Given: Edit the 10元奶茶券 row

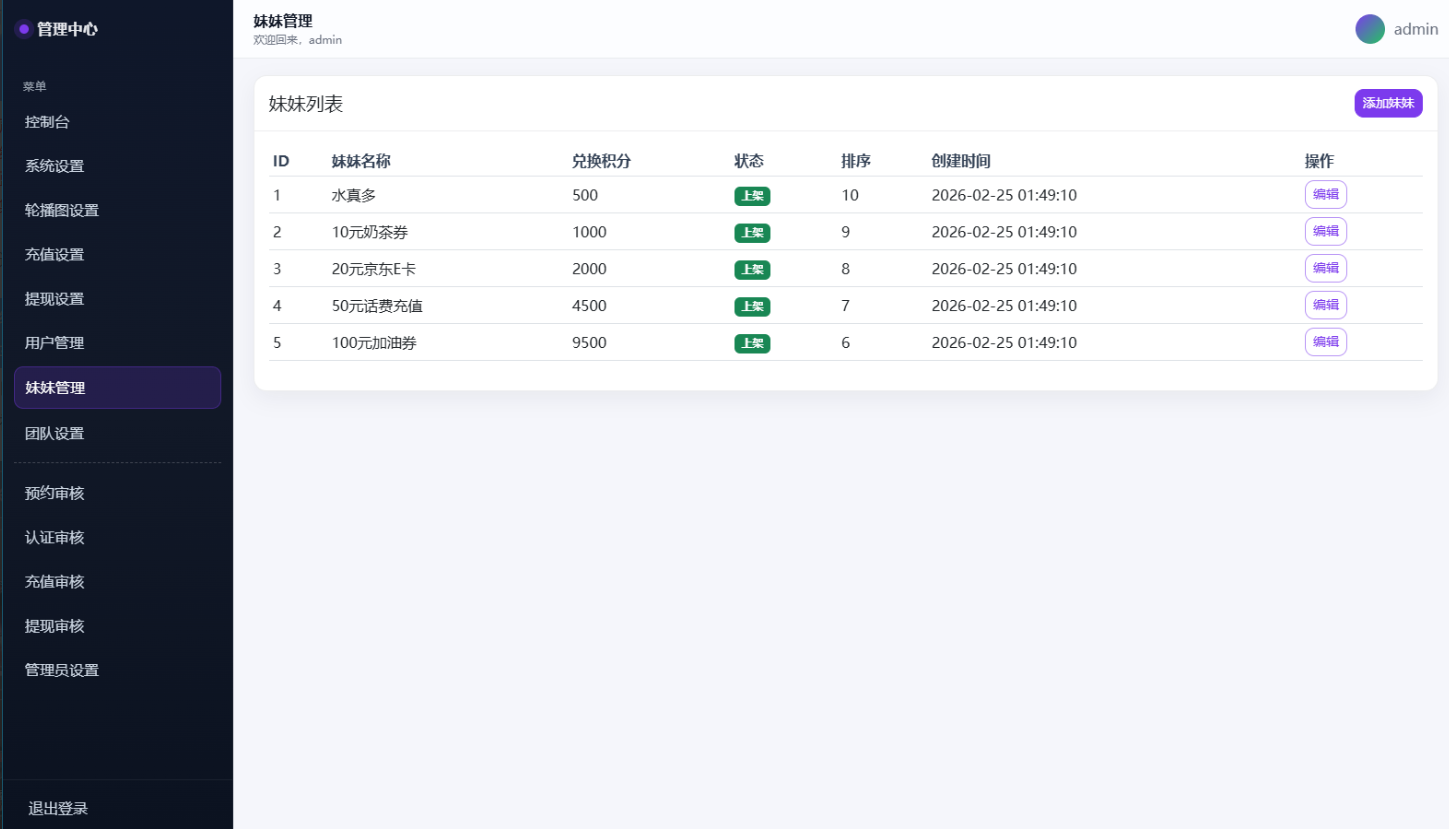Looking at the screenshot, I should (x=1325, y=231).
